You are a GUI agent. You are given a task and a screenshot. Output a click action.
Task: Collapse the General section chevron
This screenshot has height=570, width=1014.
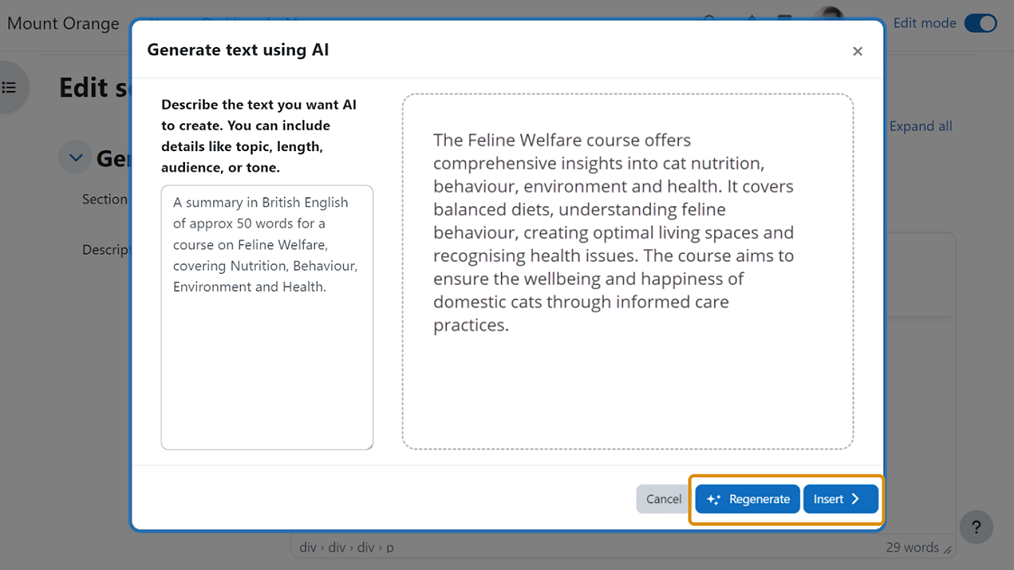point(75,157)
